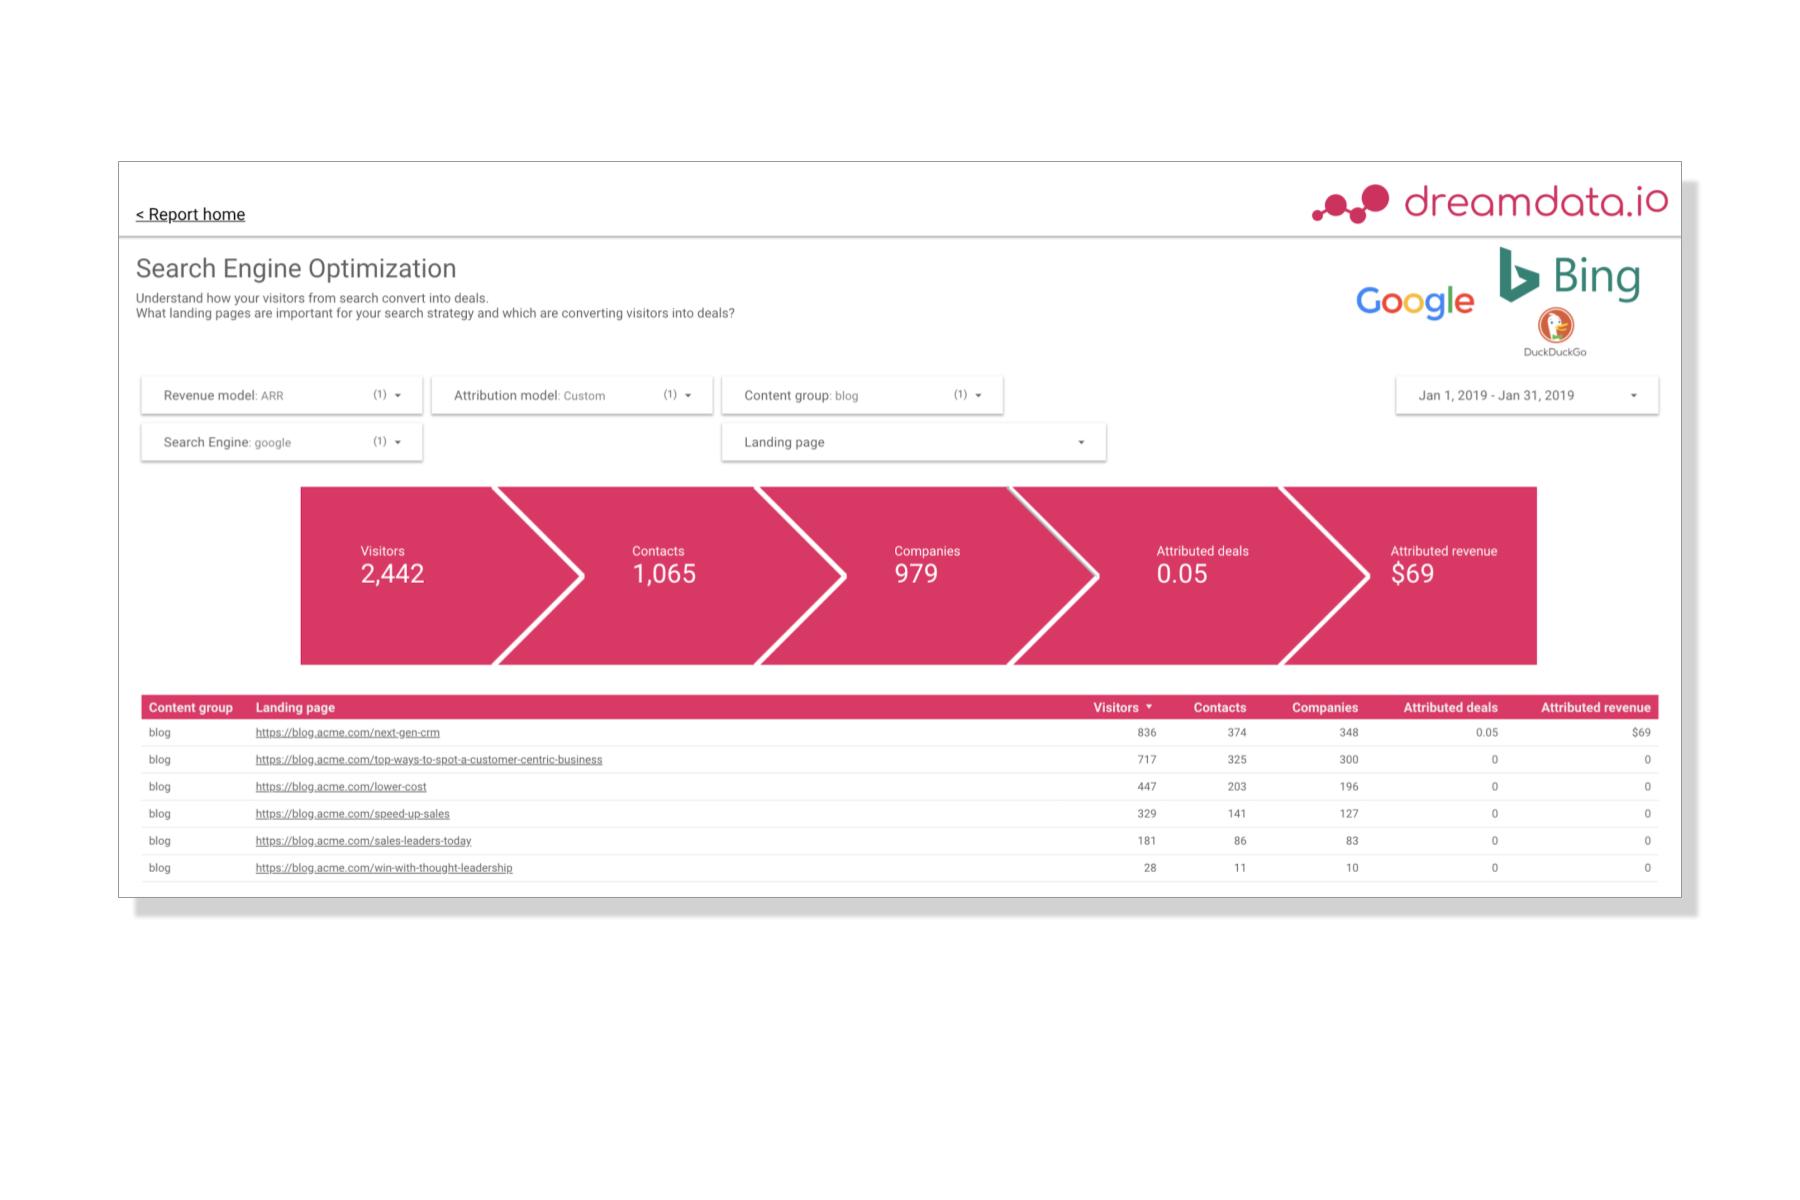Click visitors value 447 in table
1800x1200 pixels.
pos(1147,787)
